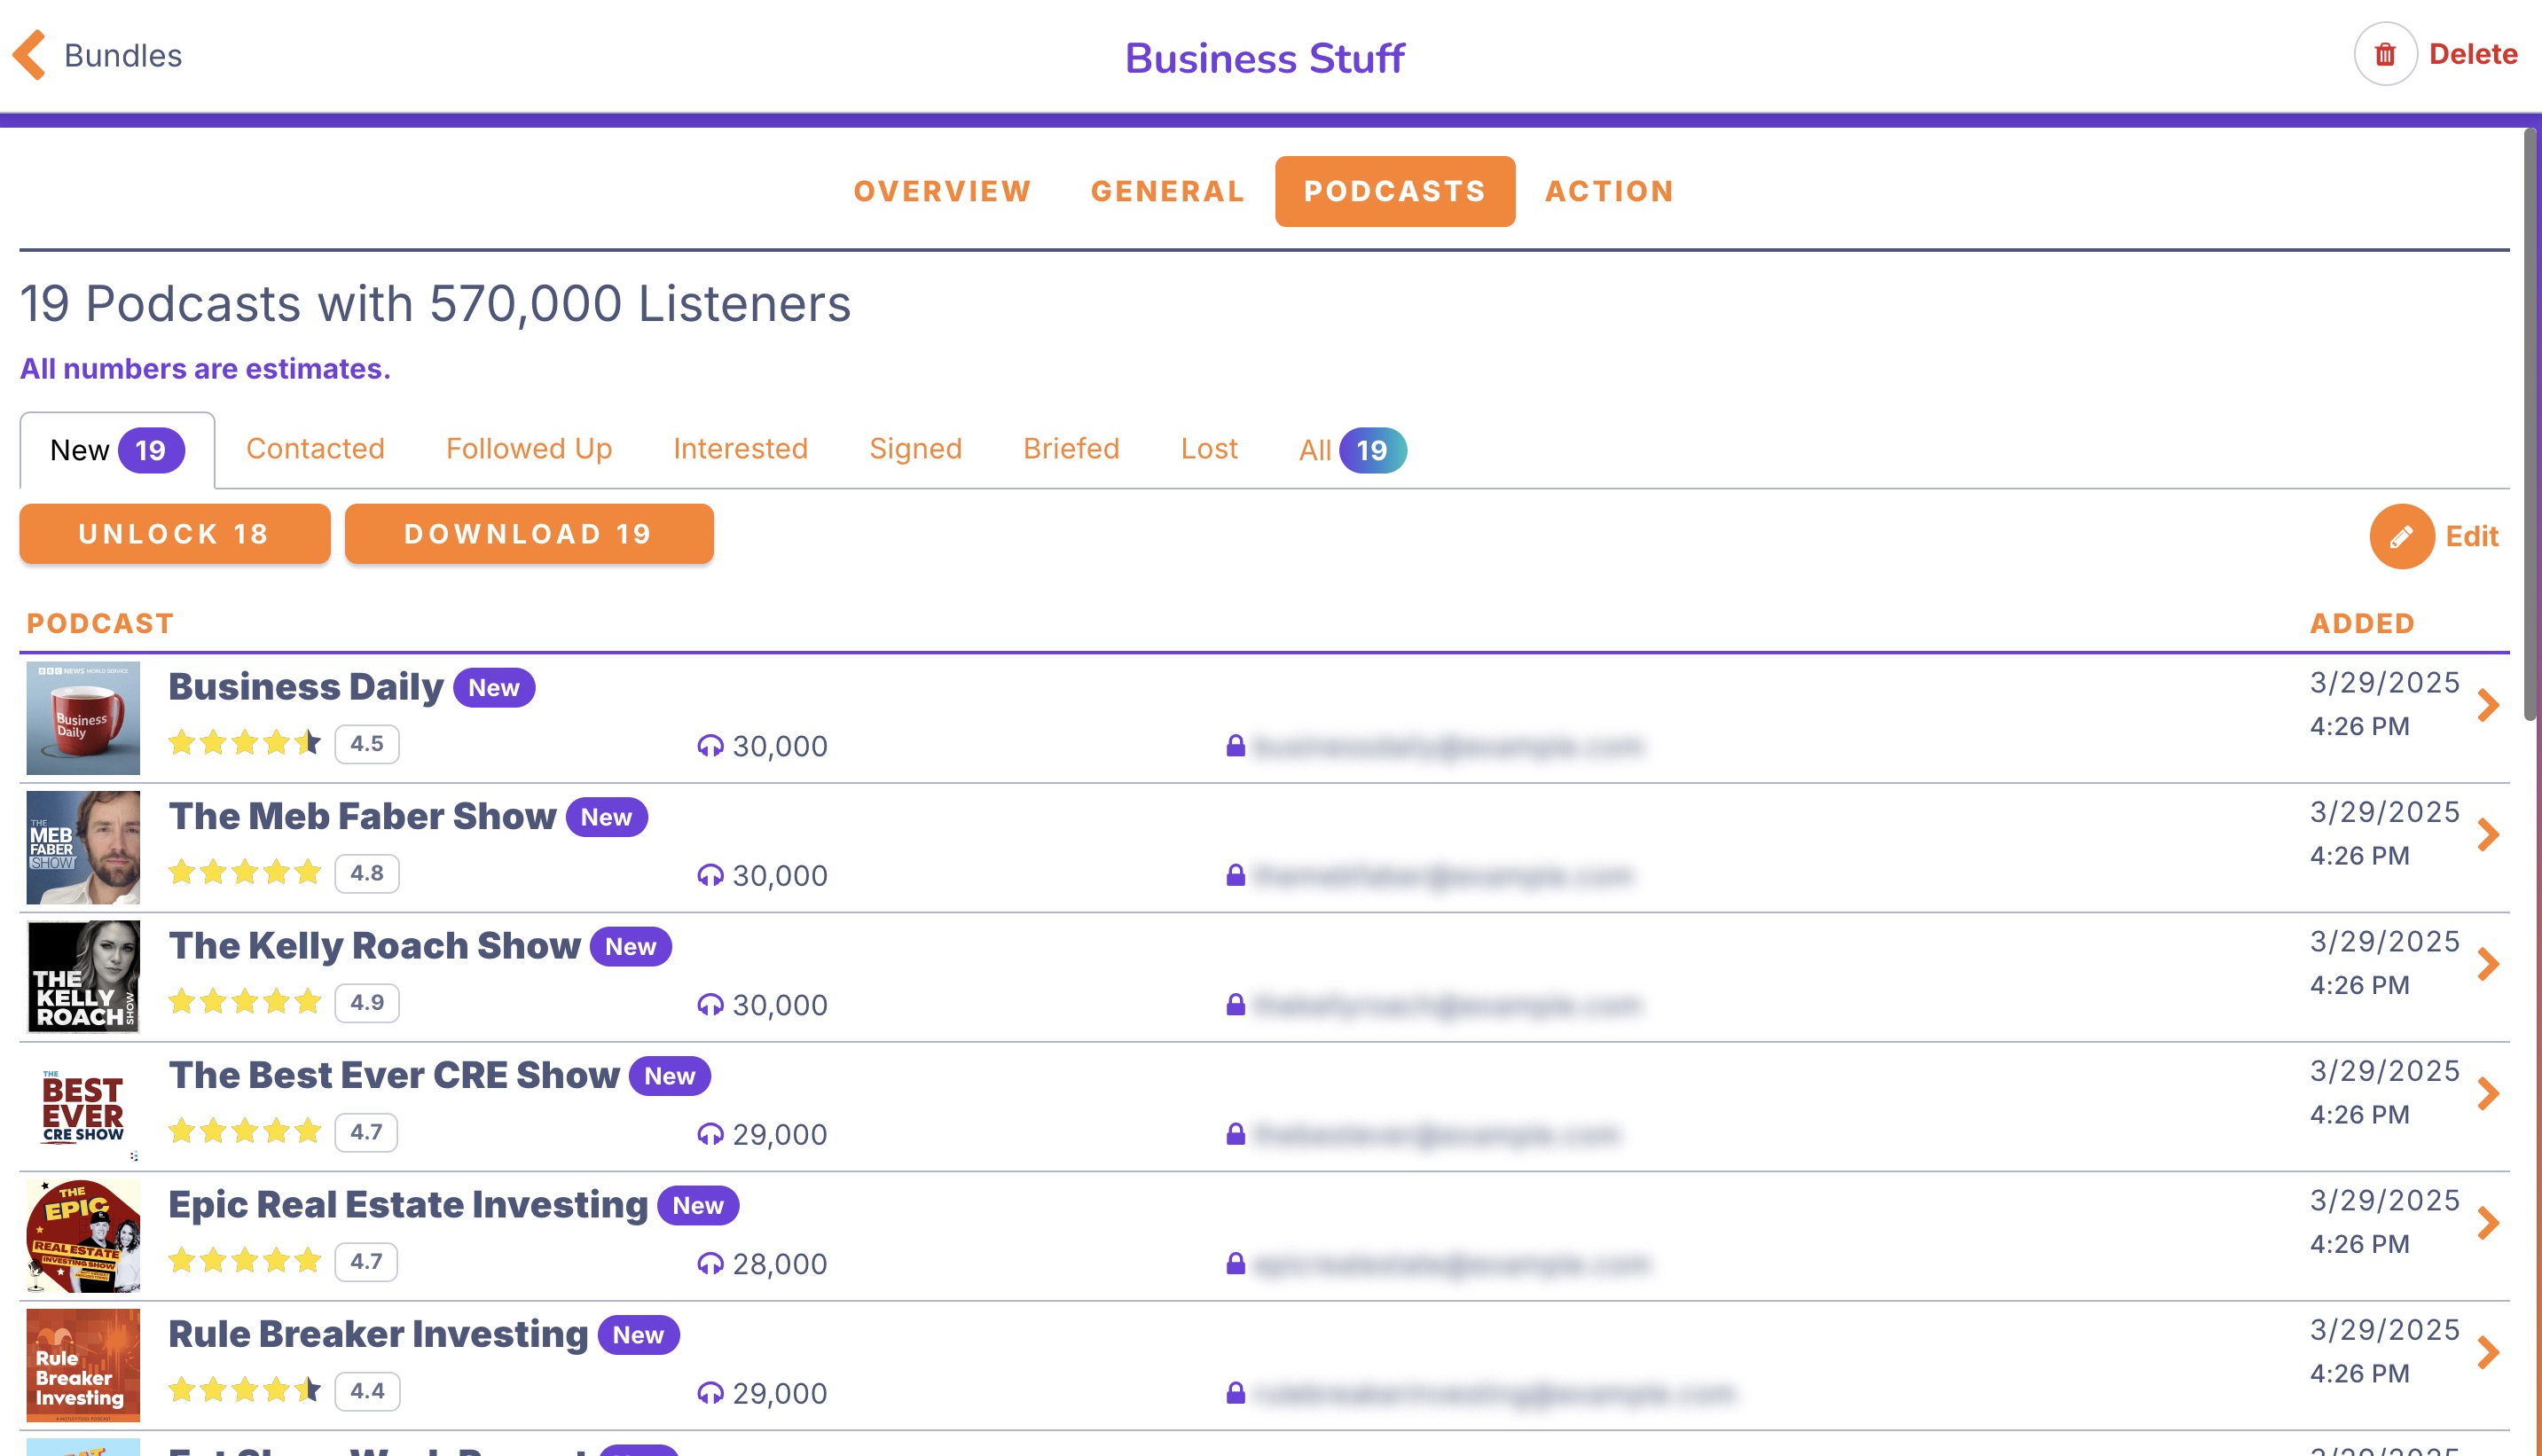Switch to the General tab
Screen dimensions: 2542x1456
(x=1167, y=191)
